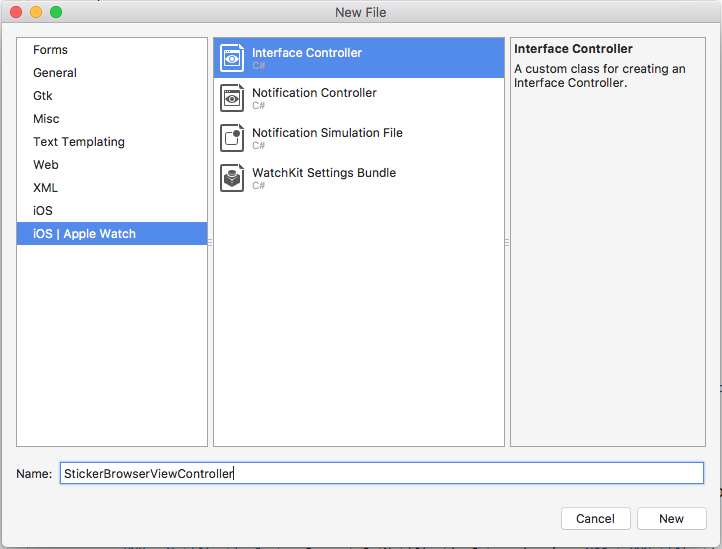Click the Name text field
The height and width of the screenshot is (549, 722).
(381, 473)
